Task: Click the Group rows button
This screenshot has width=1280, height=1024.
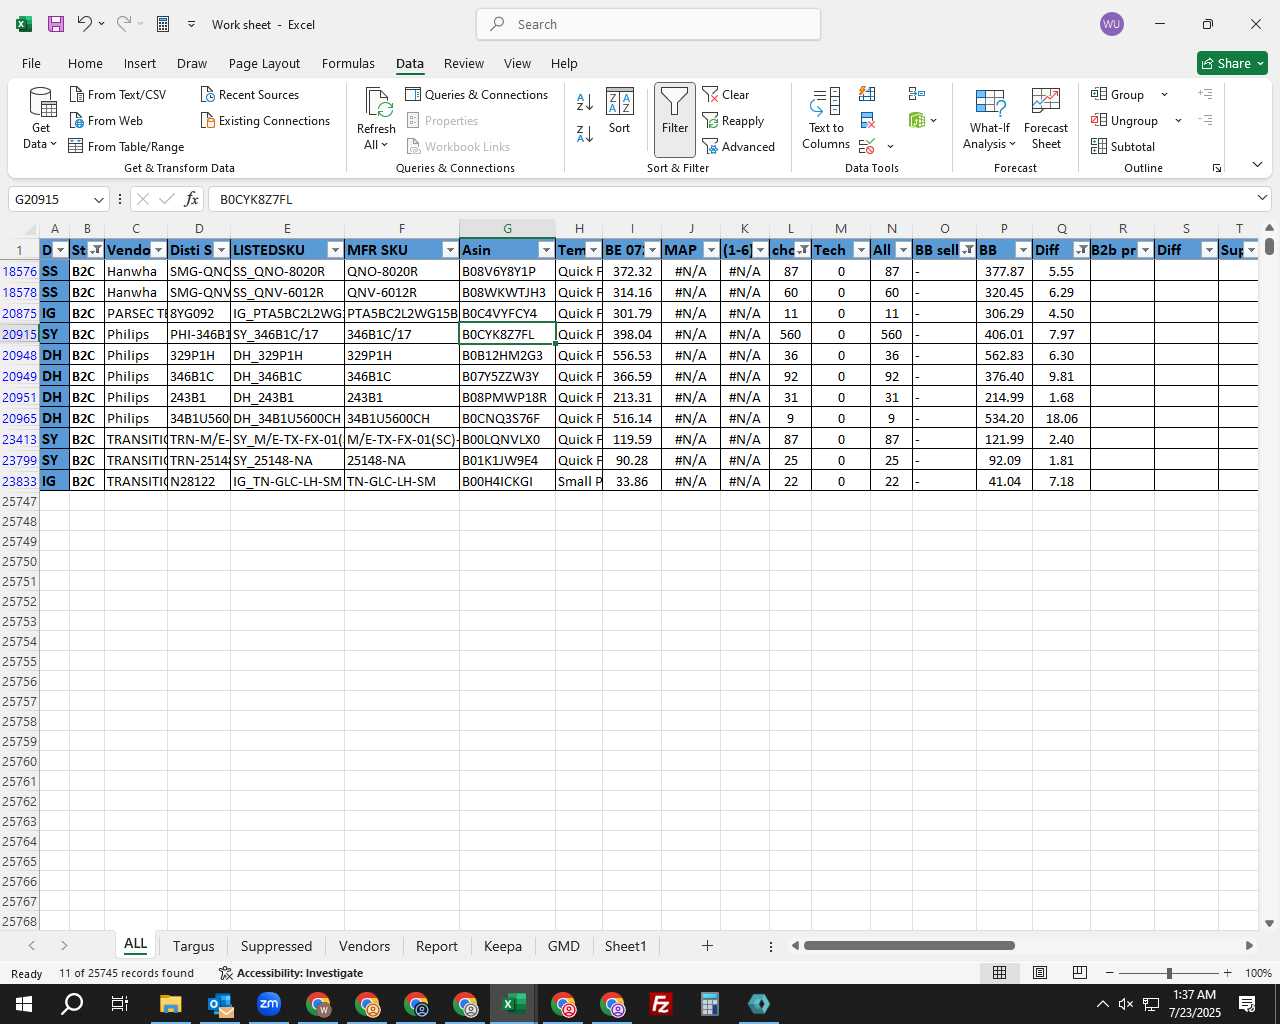Action: [1118, 94]
